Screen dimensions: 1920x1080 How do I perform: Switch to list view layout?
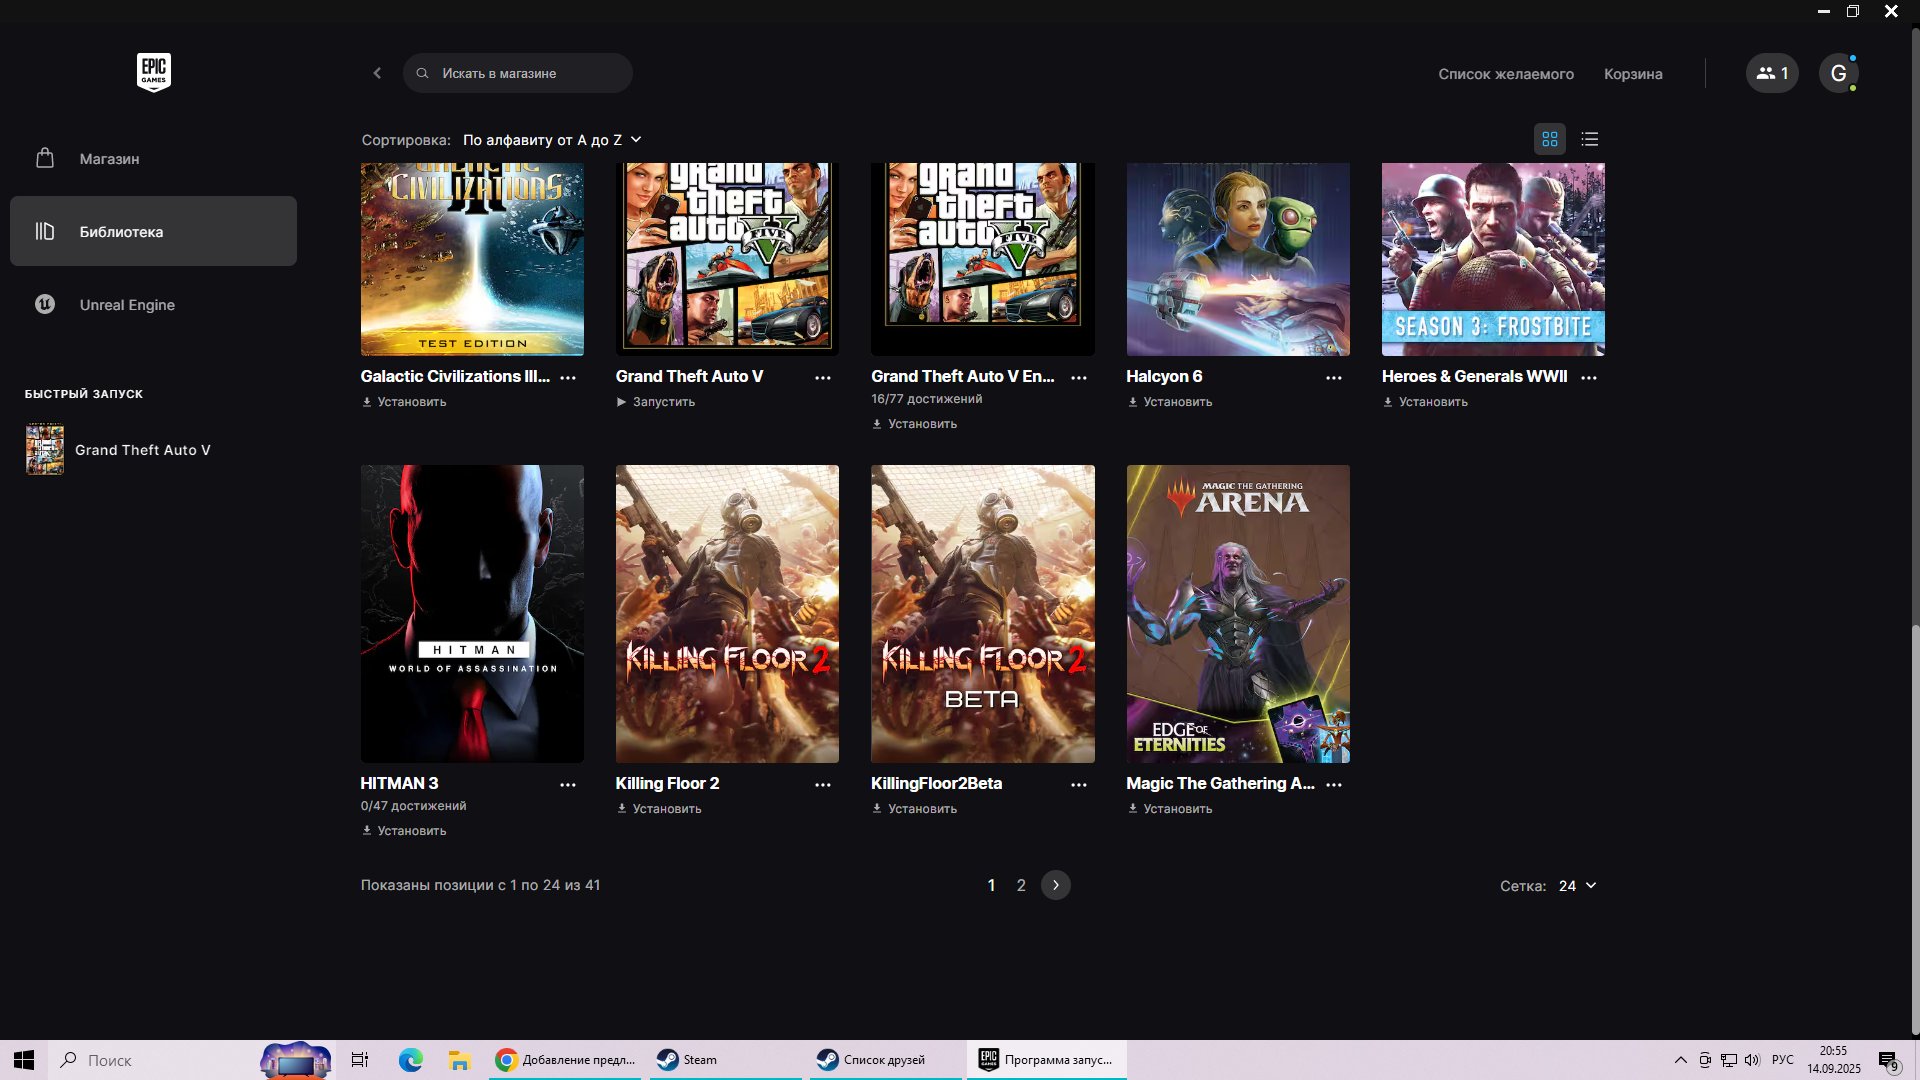[1589, 139]
